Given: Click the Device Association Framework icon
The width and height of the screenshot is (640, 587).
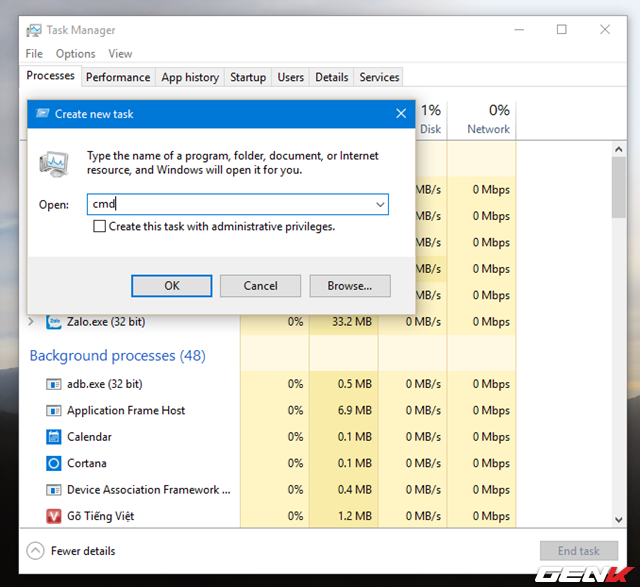Looking at the screenshot, I should (x=54, y=490).
